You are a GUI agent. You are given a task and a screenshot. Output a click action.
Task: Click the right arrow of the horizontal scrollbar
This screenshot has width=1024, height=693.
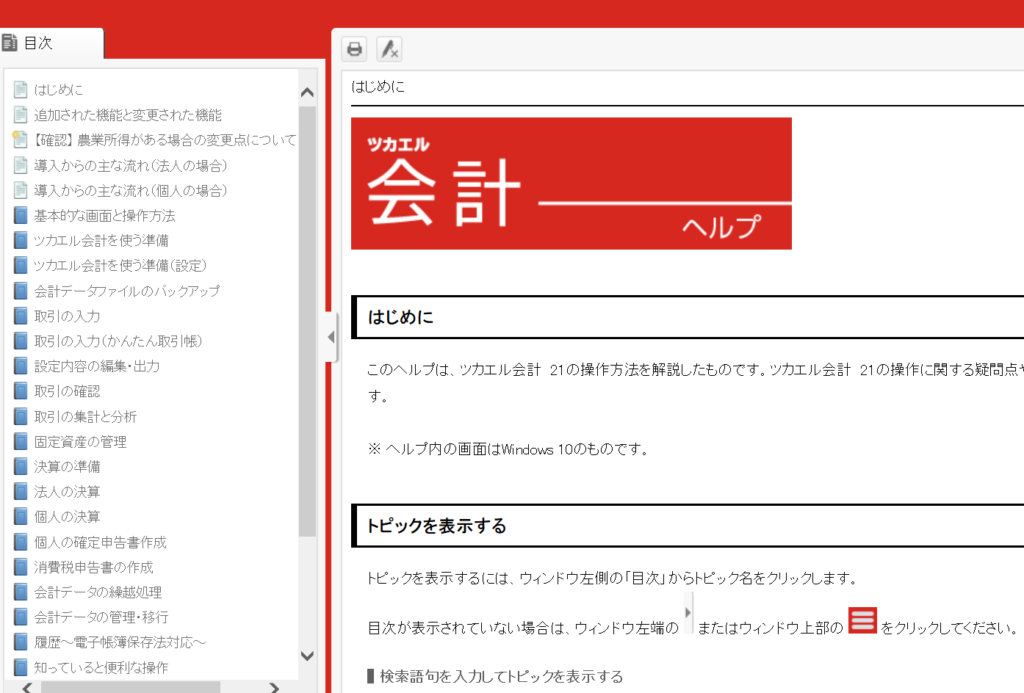(x=274, y=687)
